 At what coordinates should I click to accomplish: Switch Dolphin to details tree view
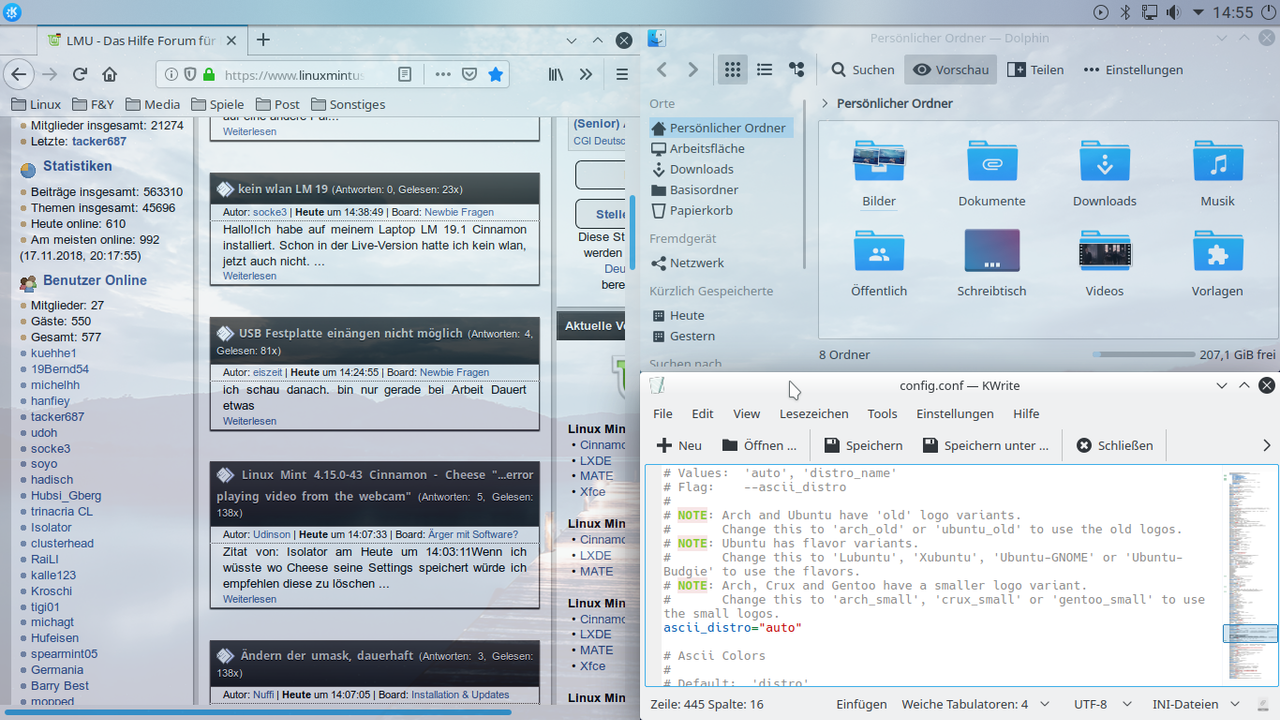pos(796,70)
